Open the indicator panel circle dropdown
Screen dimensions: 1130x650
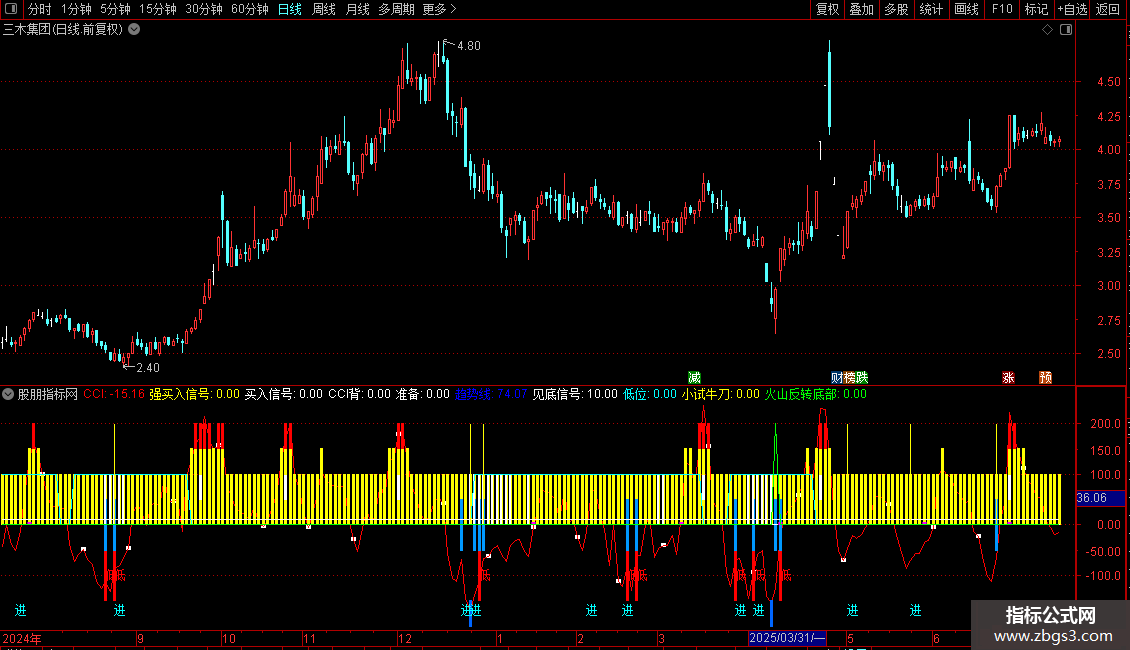8,394
